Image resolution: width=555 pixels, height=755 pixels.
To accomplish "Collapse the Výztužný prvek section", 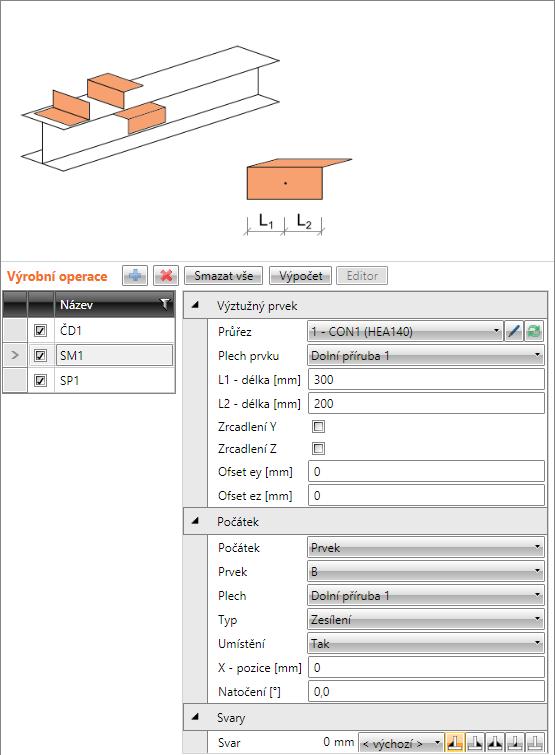I will coord(195,305).
